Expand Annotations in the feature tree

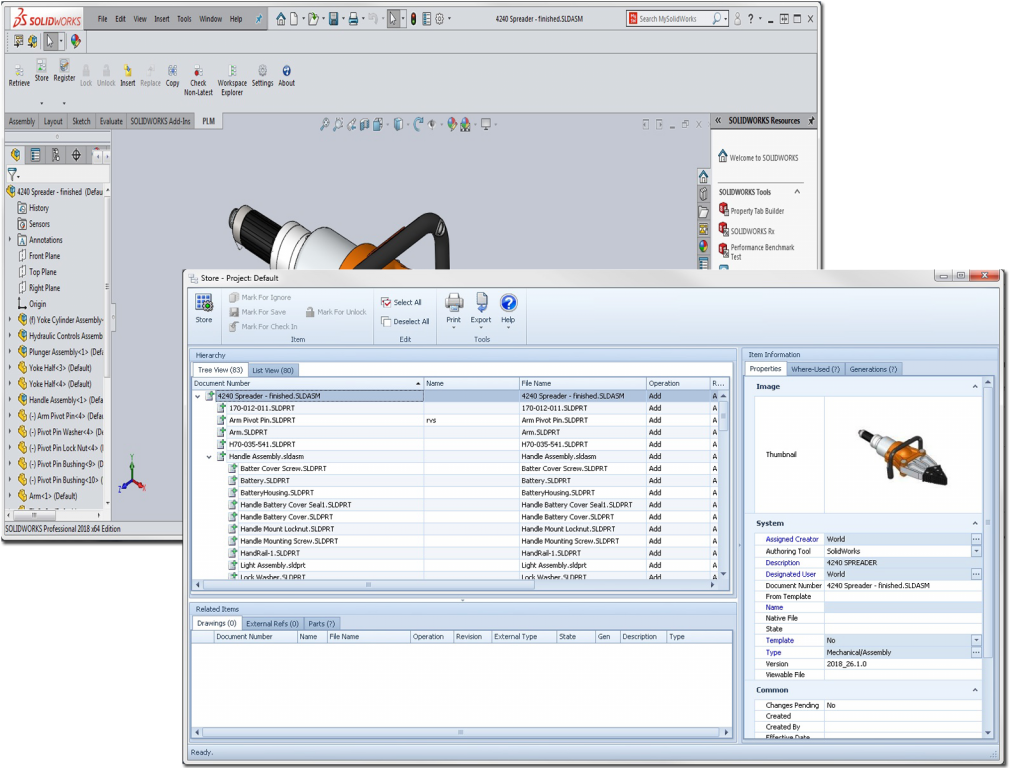[10, 240]
